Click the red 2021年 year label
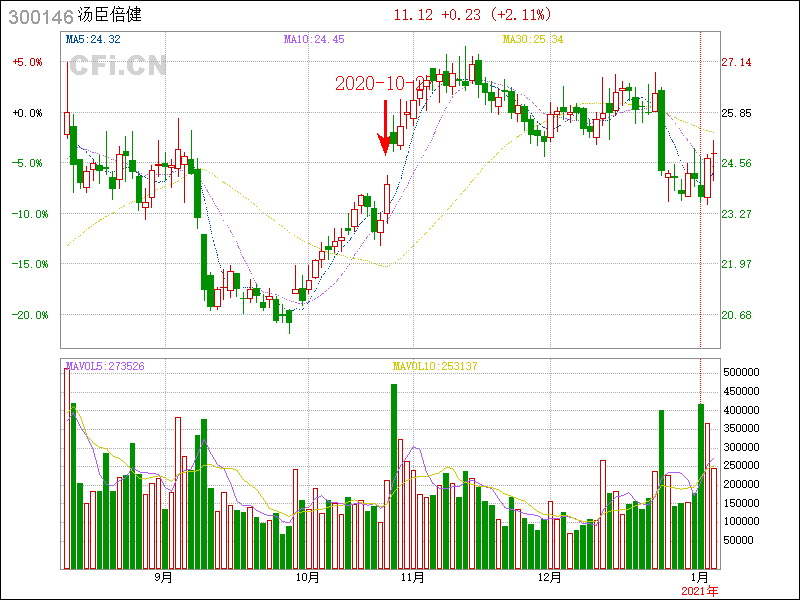 [699, 591]
